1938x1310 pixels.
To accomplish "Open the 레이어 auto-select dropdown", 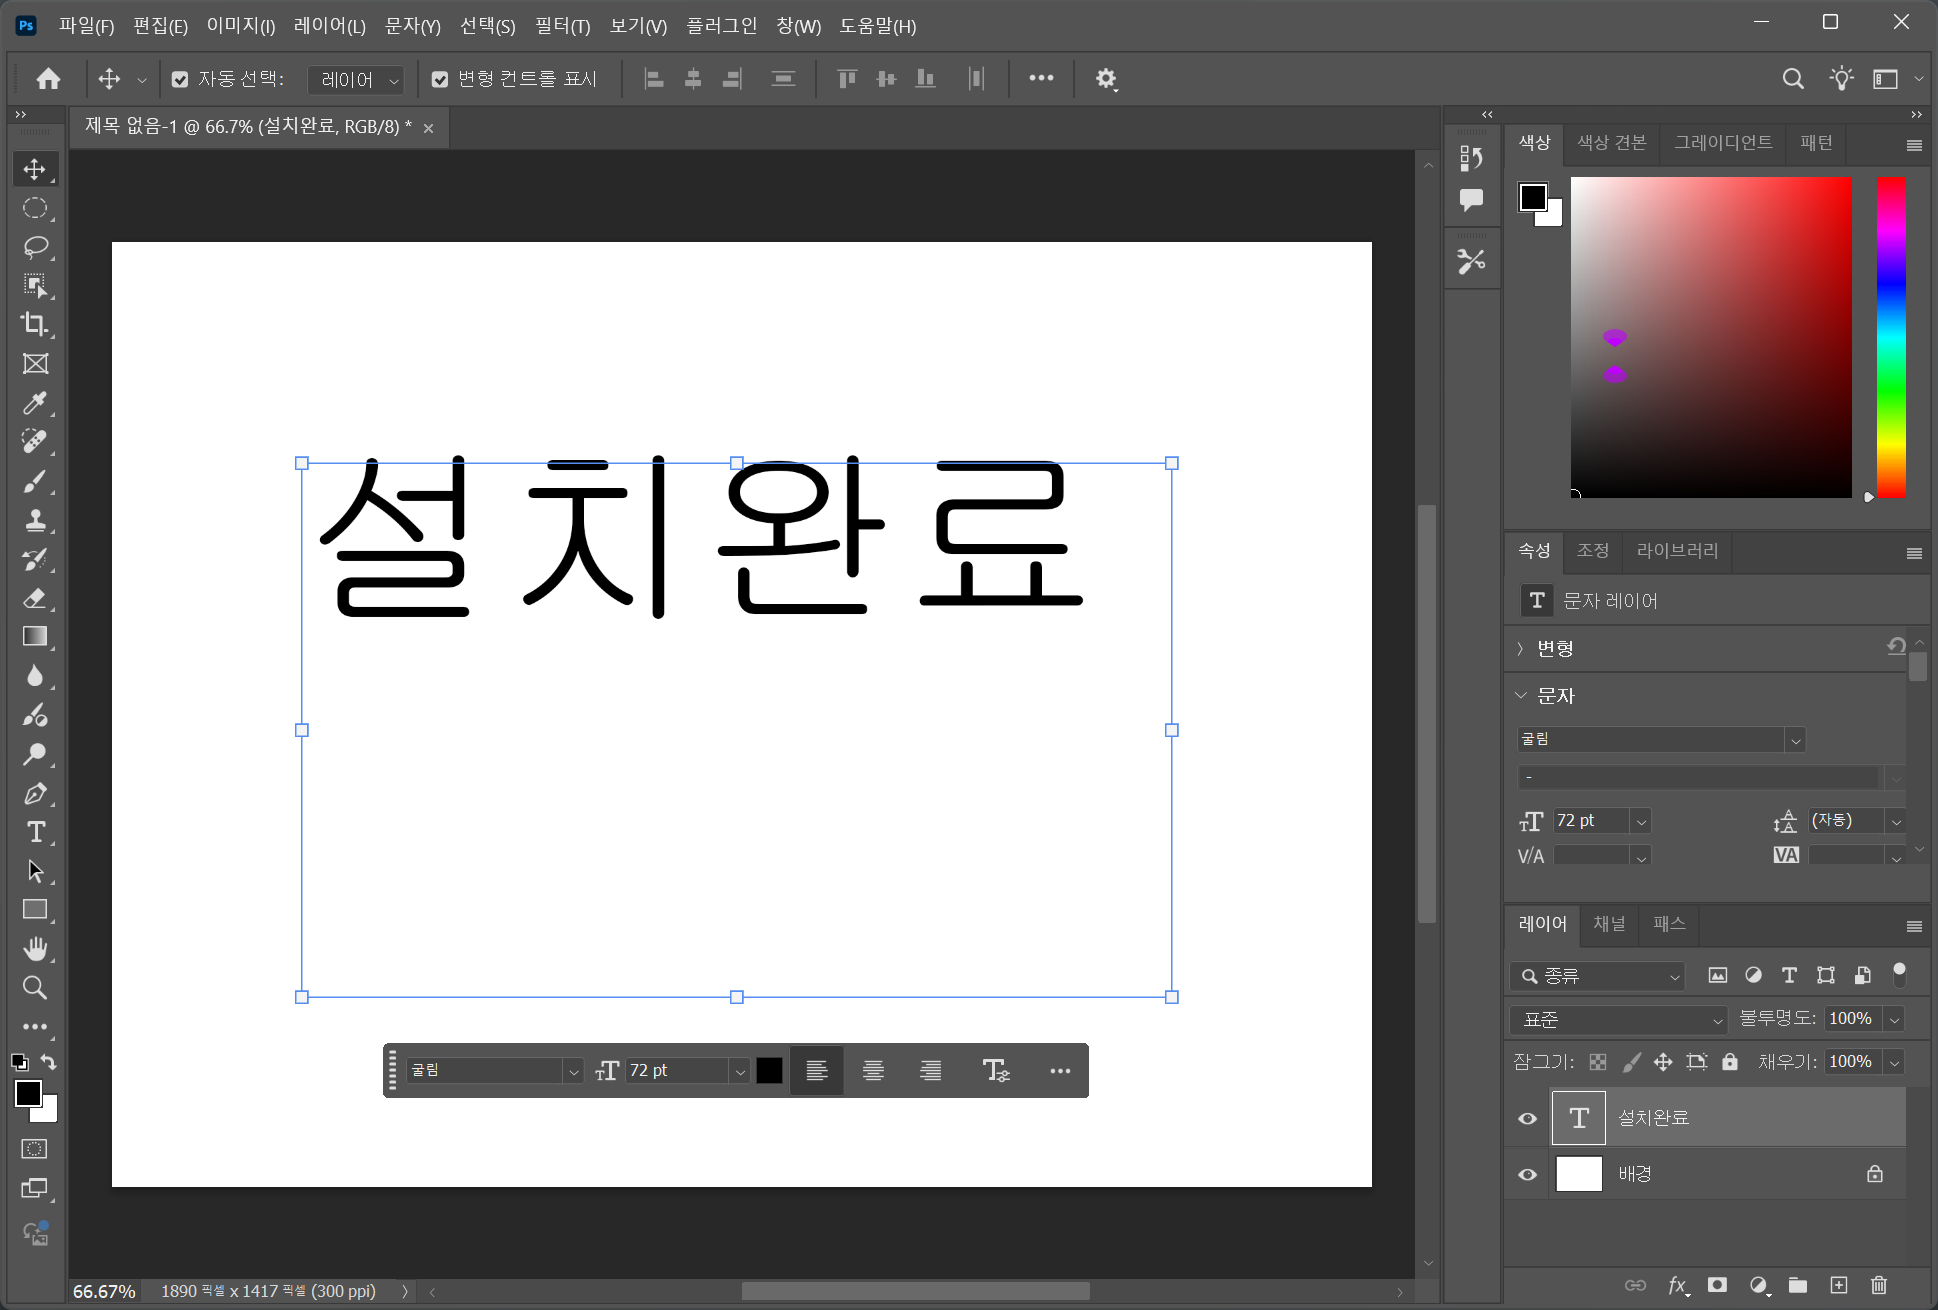I will 356,79.
